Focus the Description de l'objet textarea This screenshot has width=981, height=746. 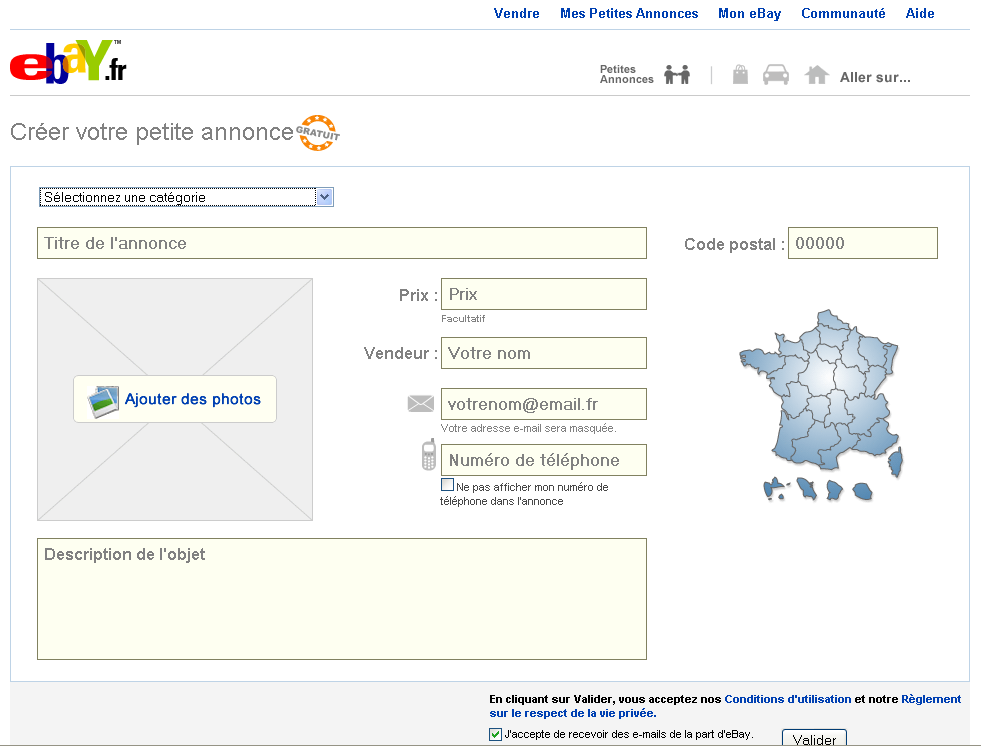(x=342, y=599)
